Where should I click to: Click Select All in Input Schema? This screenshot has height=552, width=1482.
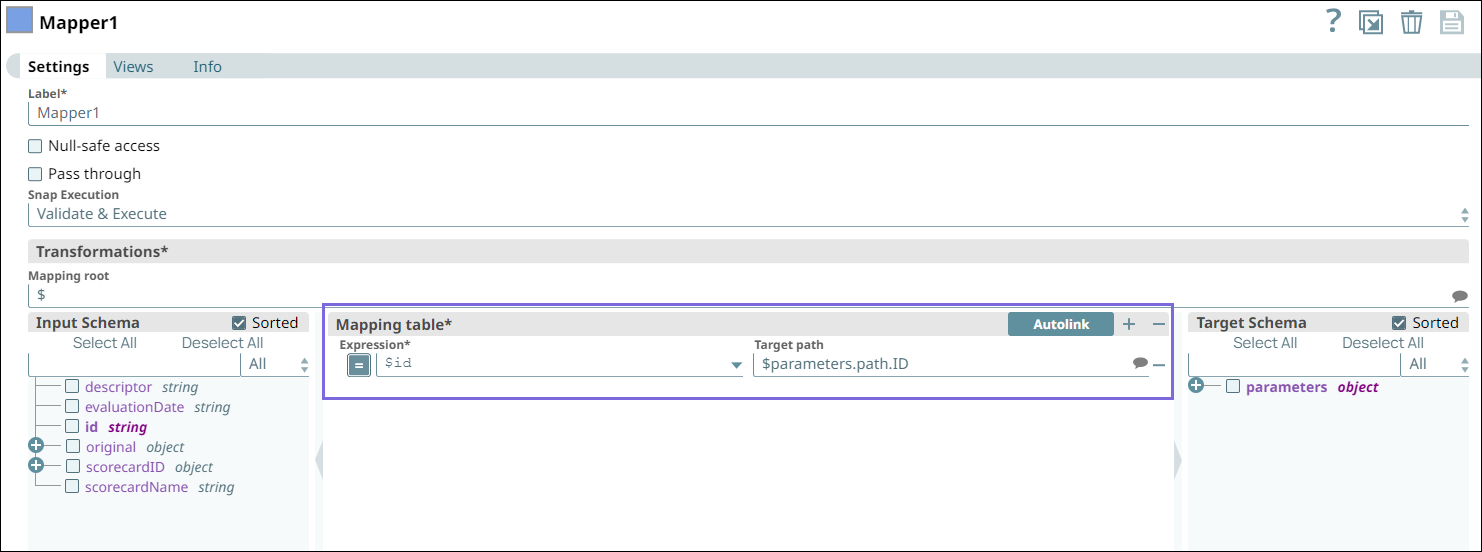pos(105,343)
